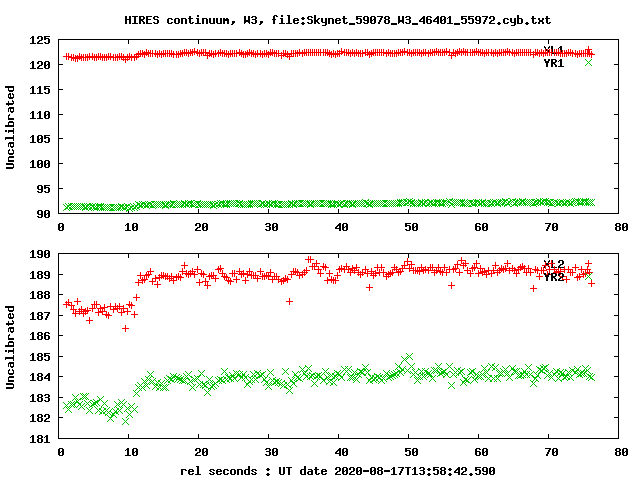
Task: Click the 182 y-axis tick value
Action: (40, 418)
